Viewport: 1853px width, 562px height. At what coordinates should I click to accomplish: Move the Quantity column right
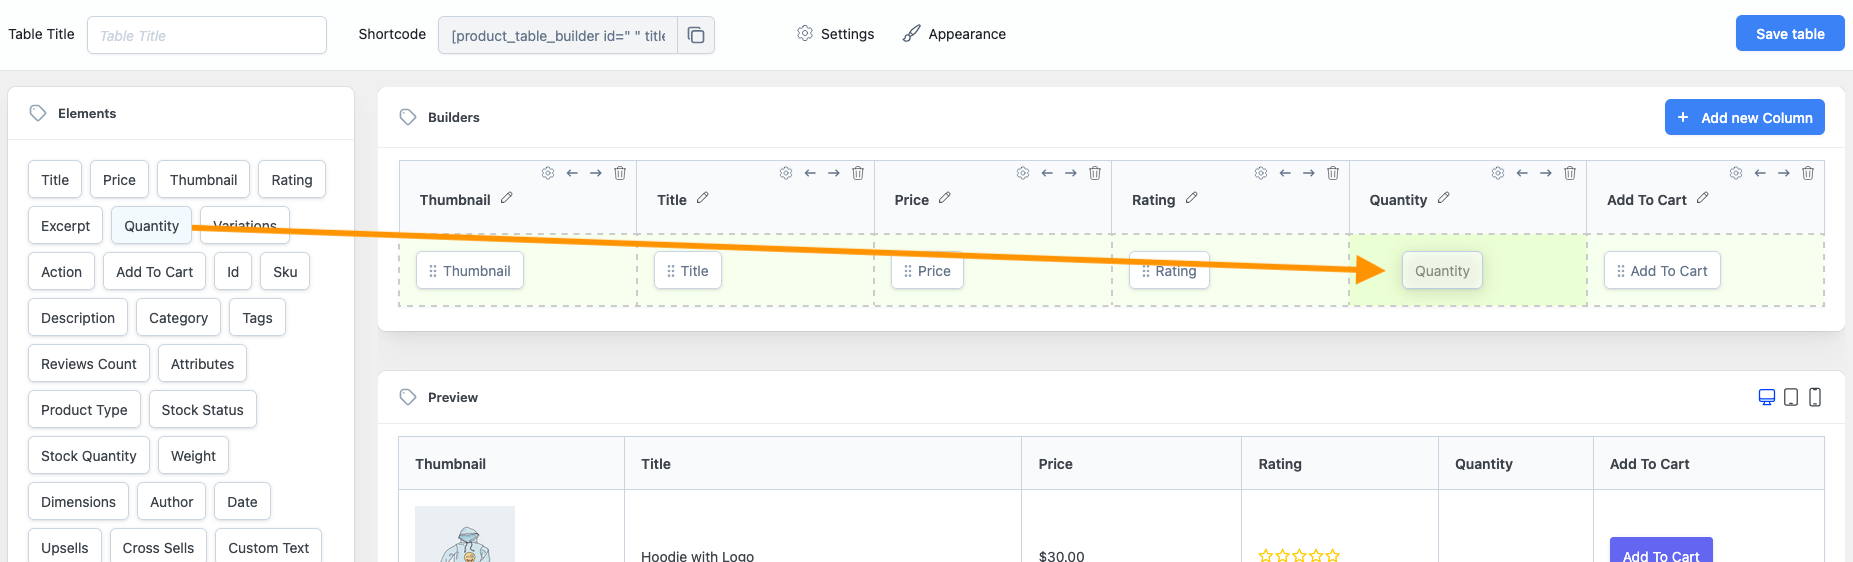point(1546,173)
